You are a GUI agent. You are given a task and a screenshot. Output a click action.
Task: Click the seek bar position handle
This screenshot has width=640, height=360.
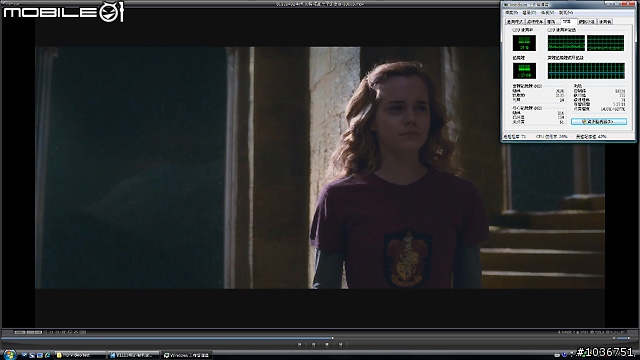click(332, 338)
